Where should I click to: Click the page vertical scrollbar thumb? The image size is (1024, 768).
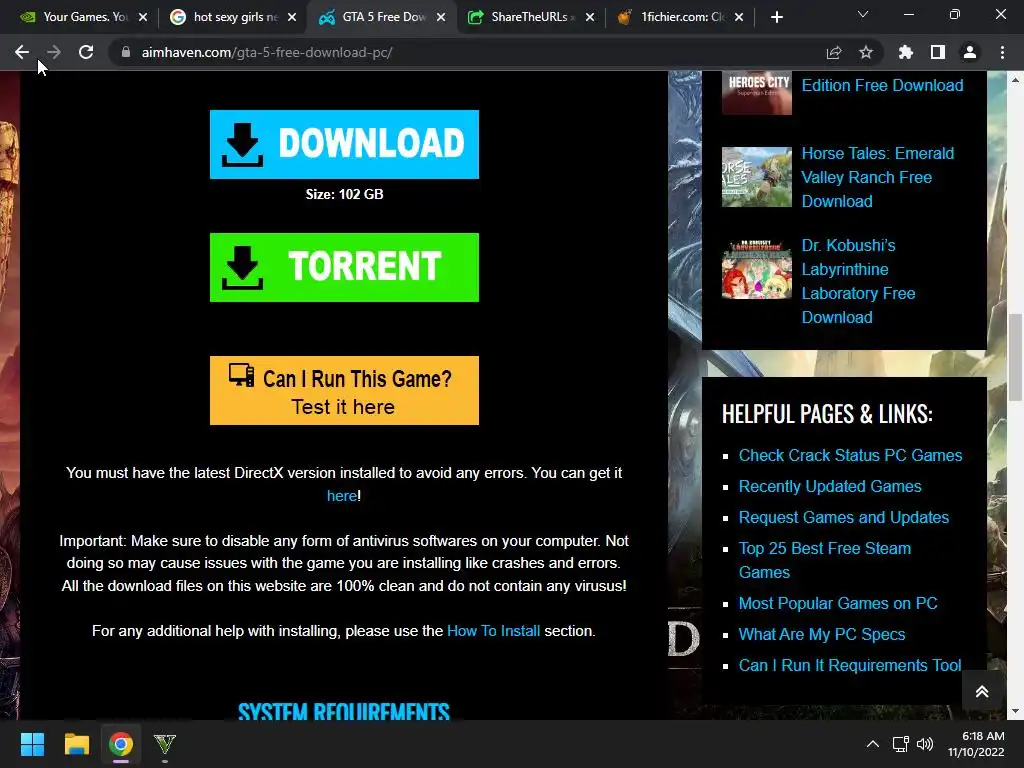coord(1015,358)
